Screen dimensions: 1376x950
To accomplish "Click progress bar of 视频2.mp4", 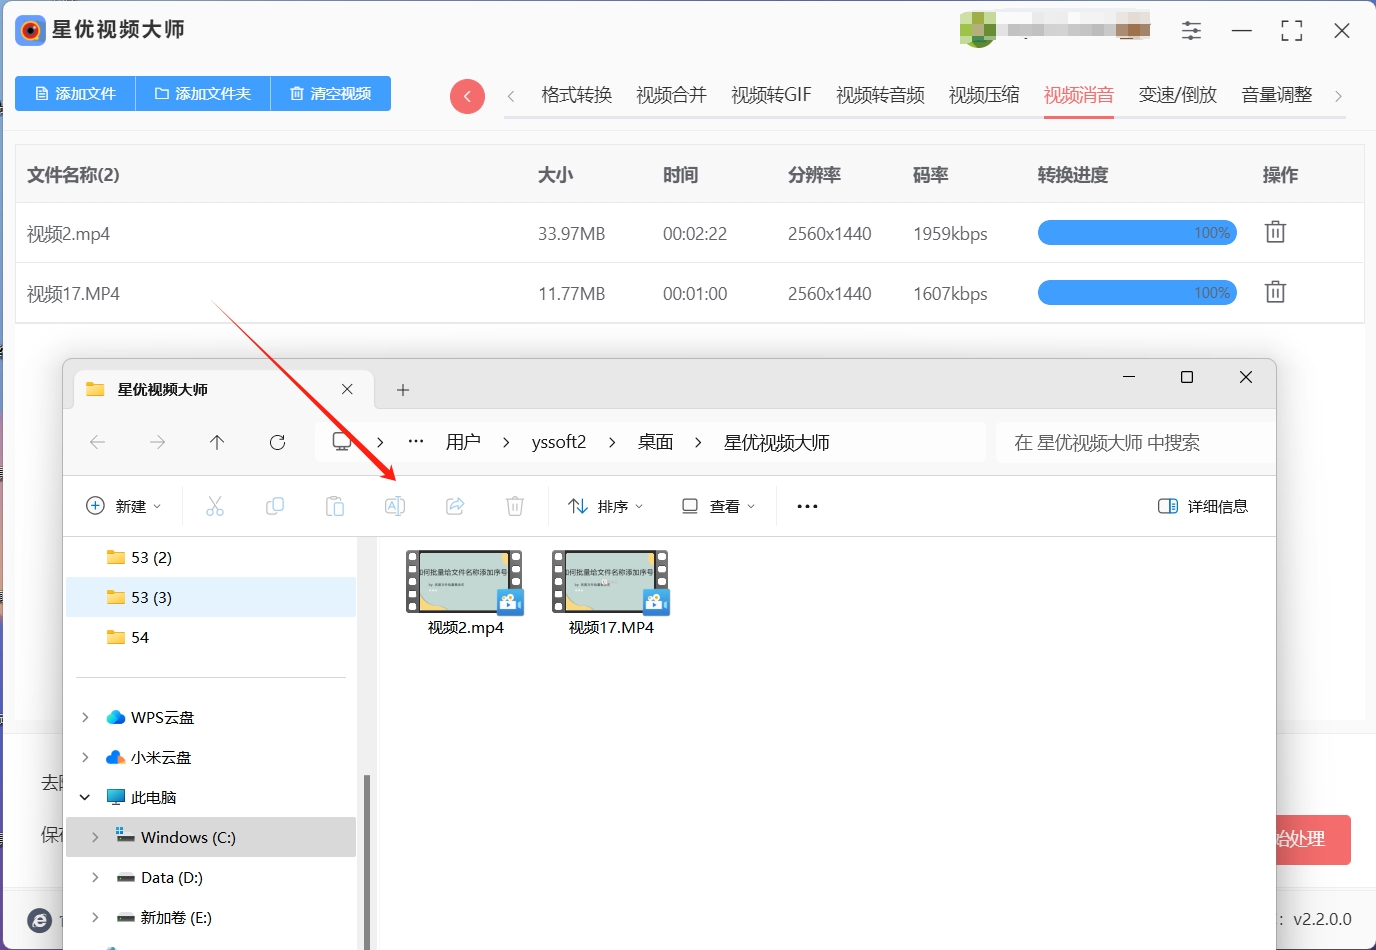I will click(x=1137, y=233).
